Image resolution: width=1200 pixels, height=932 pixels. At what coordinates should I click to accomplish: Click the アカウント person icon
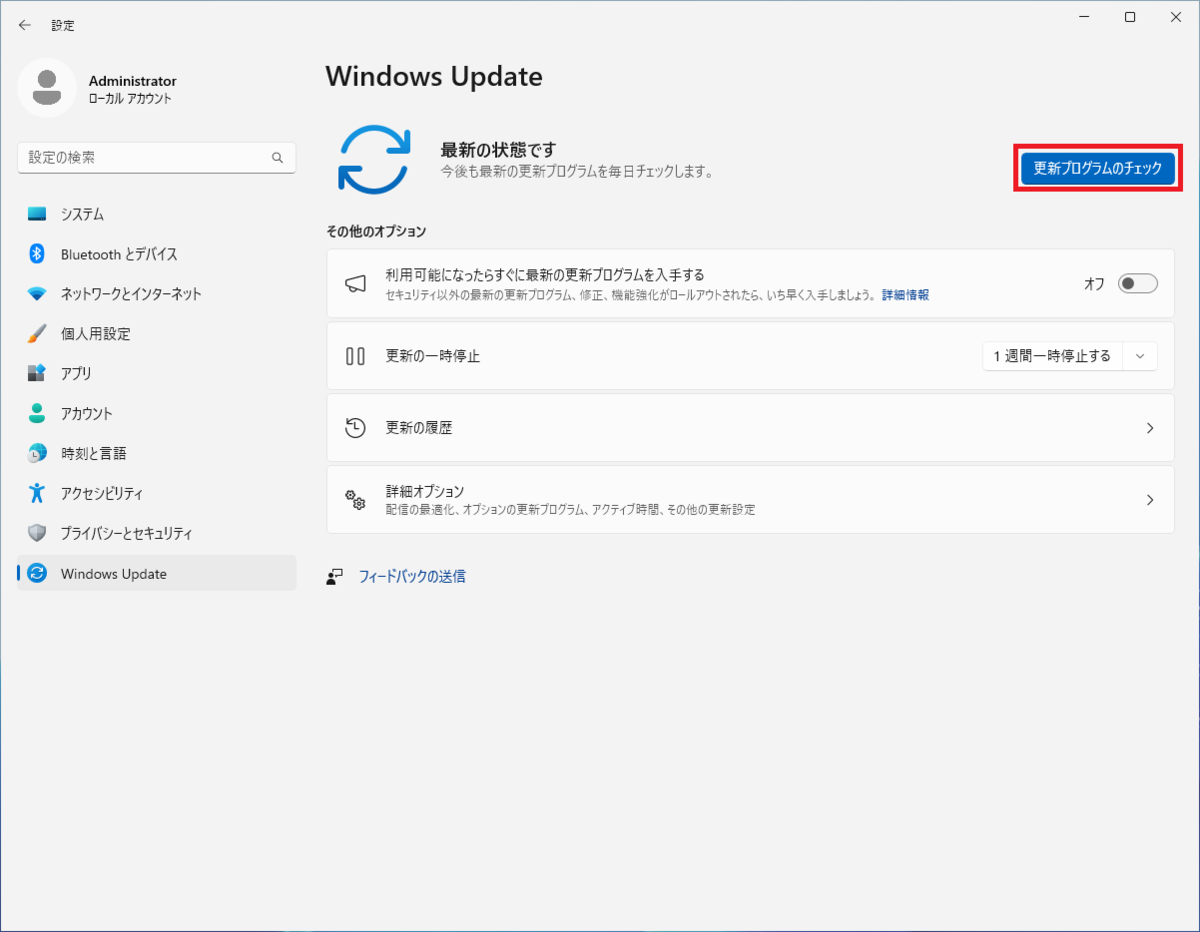37,413
